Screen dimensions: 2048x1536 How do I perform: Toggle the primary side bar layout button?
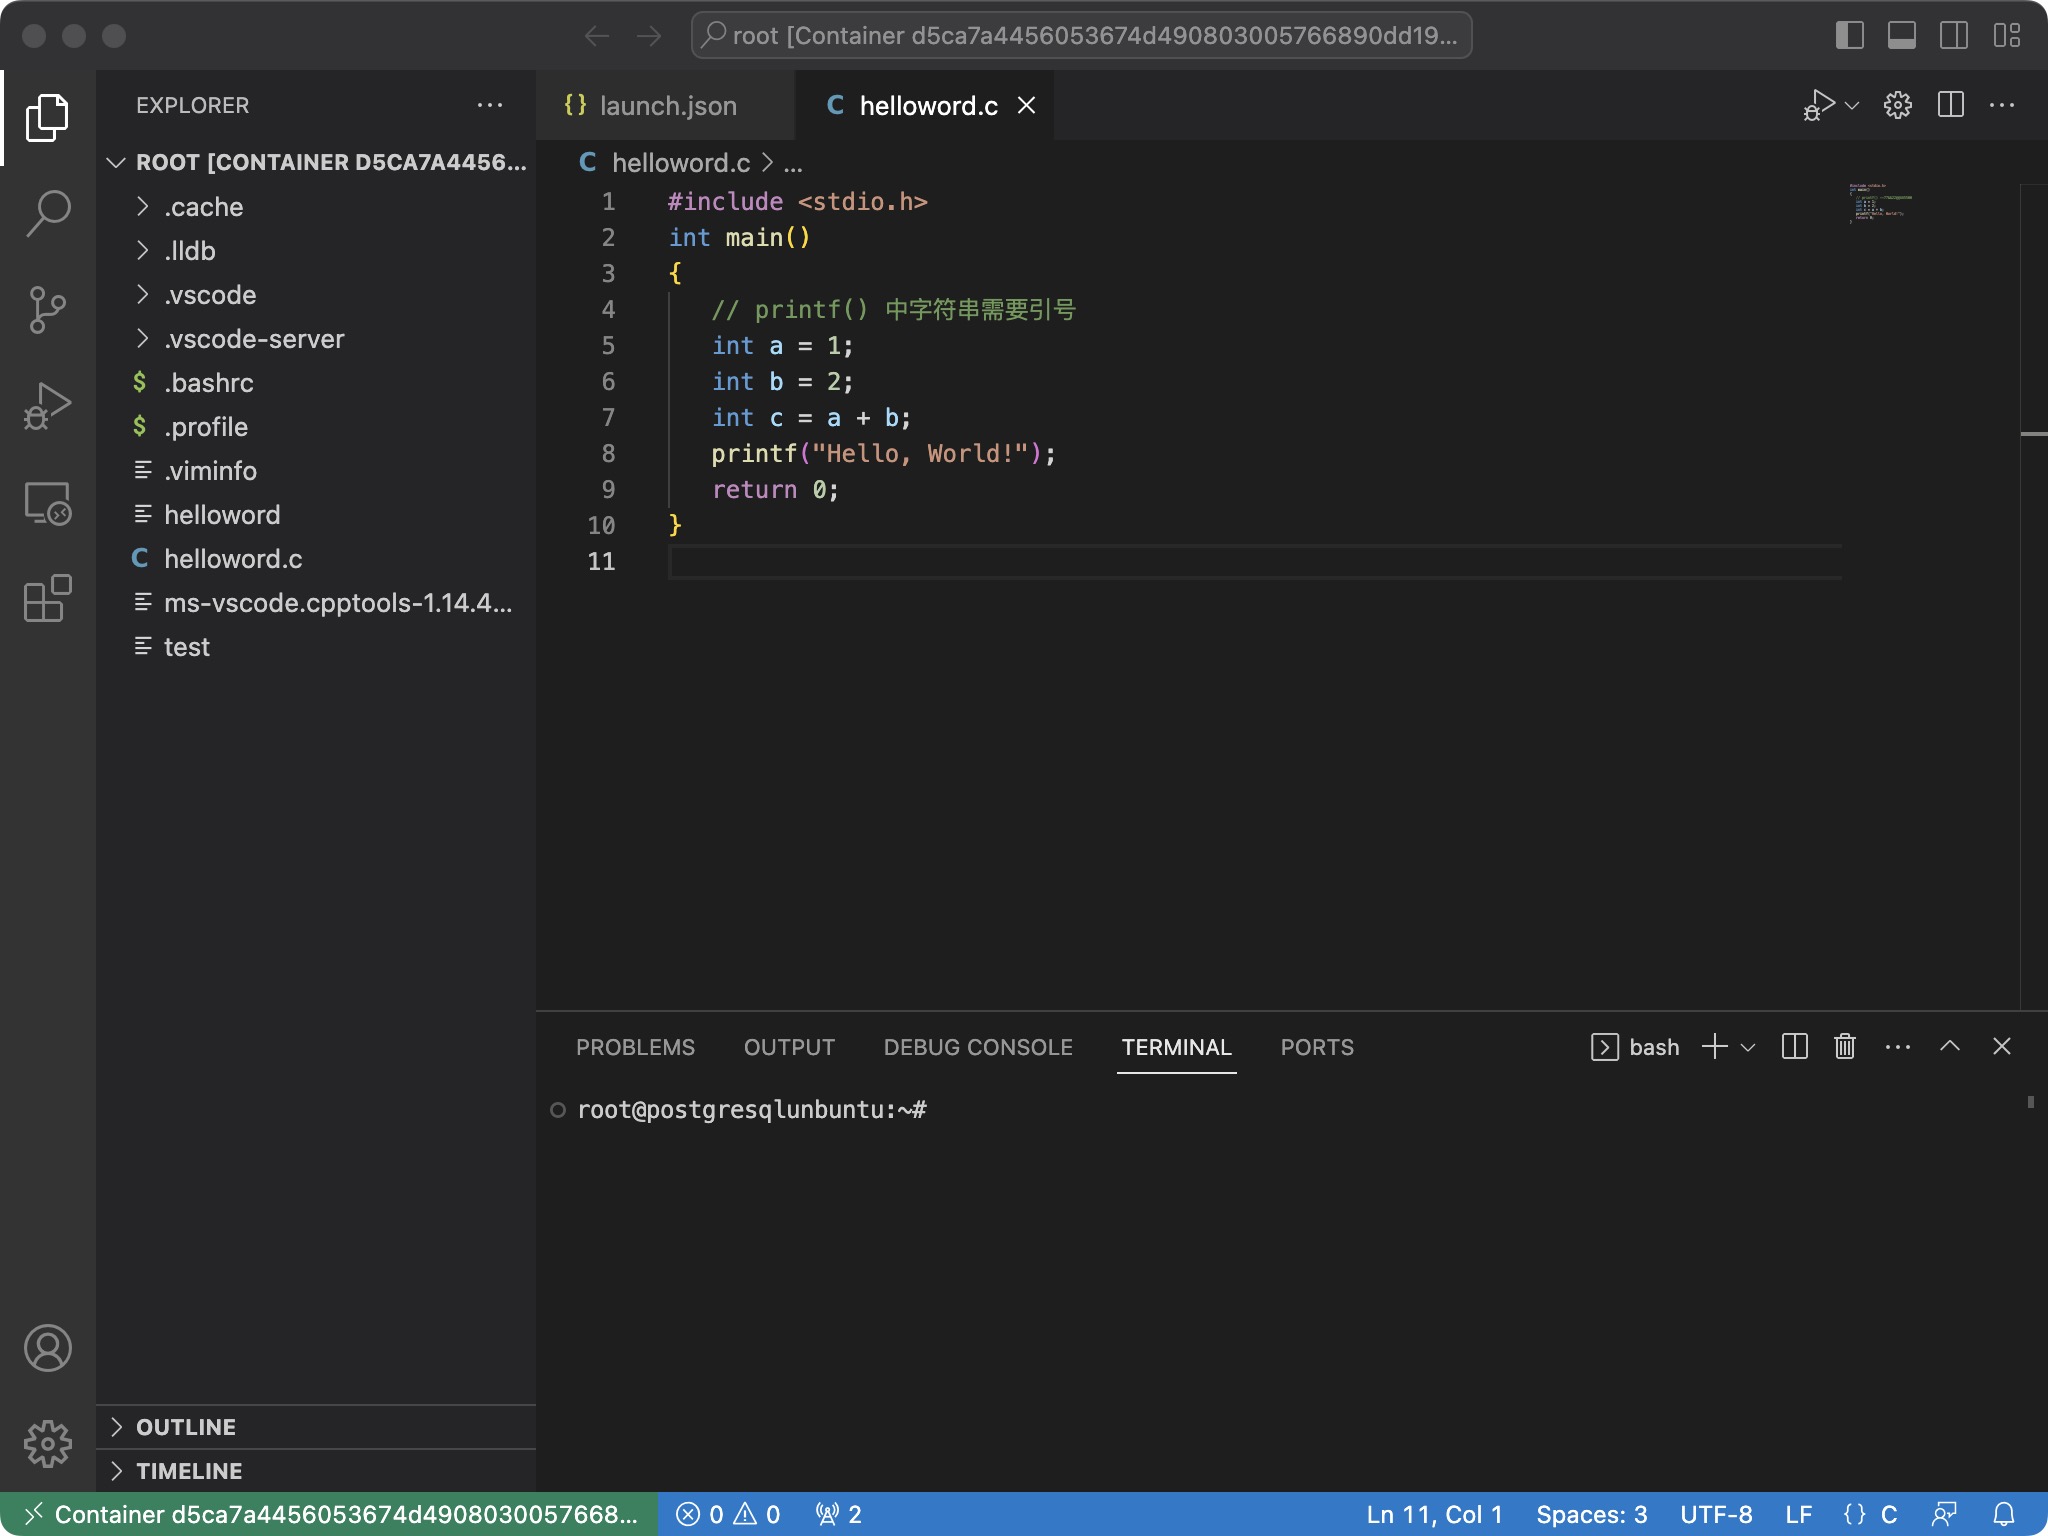click(1849, 35)
